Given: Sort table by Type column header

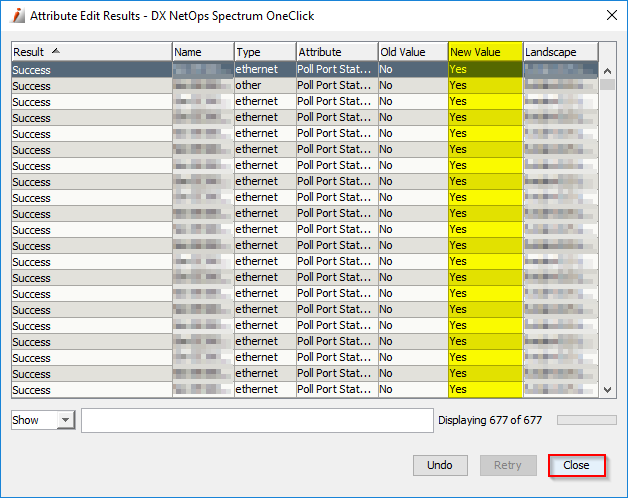Looking at the screenshot, I should [265, 52].
